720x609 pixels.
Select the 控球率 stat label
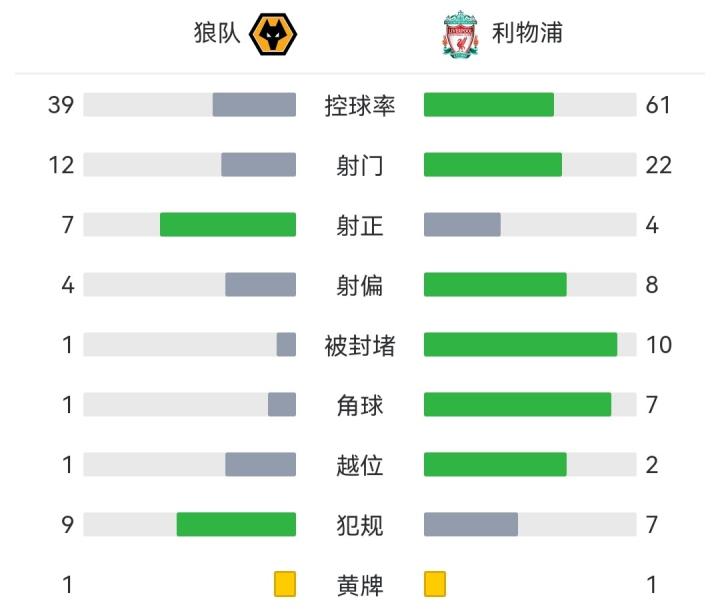pos(360,105)
